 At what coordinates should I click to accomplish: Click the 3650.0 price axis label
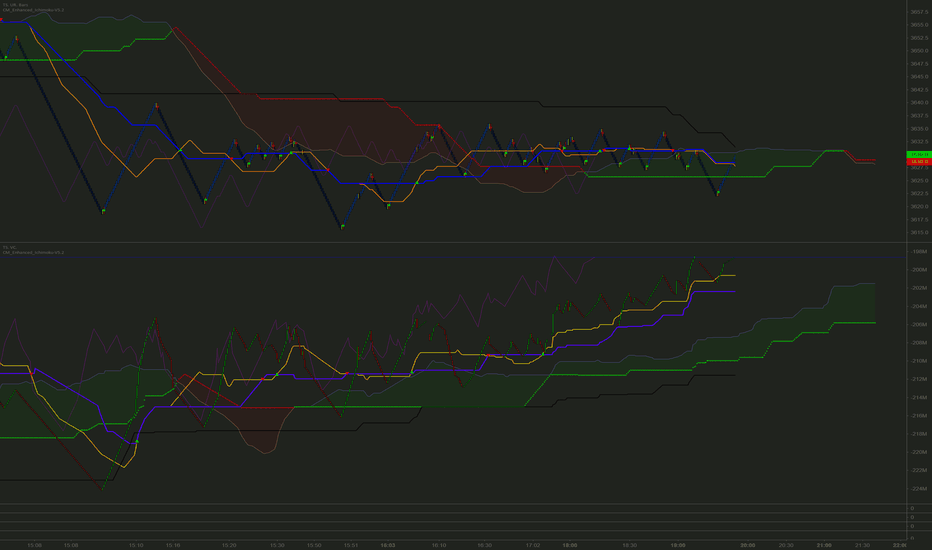tap(919, 51)
